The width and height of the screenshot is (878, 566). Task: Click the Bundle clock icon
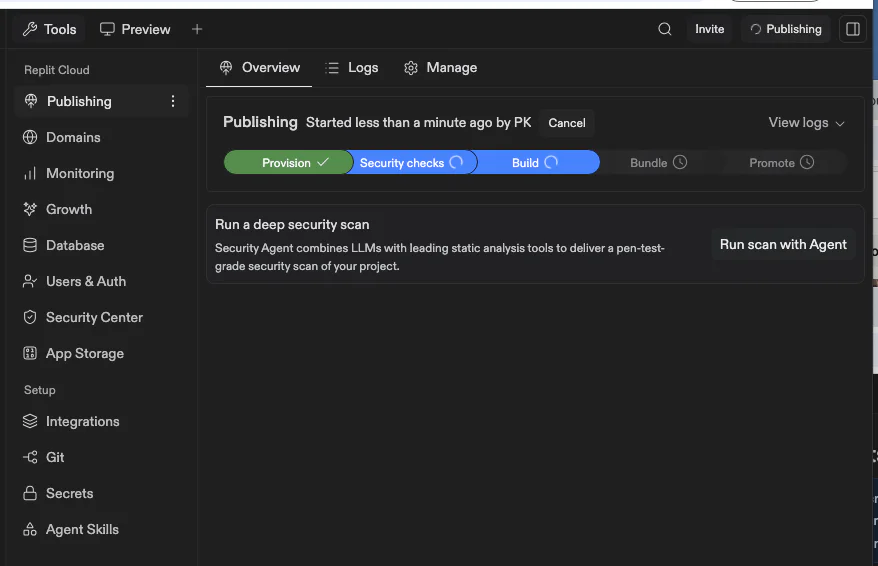coord(680,162)
